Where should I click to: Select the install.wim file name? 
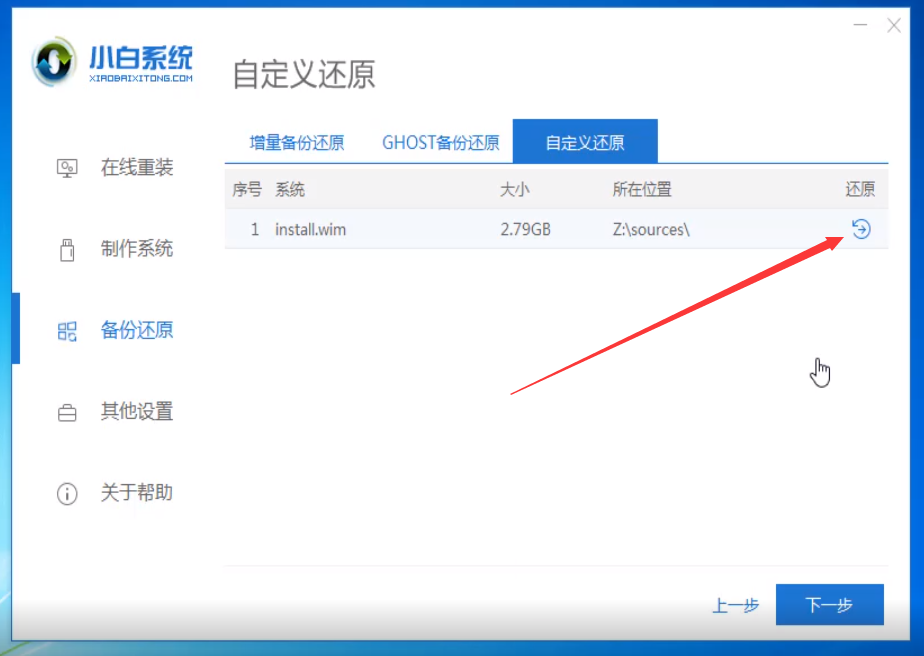(x=311, y=229)
